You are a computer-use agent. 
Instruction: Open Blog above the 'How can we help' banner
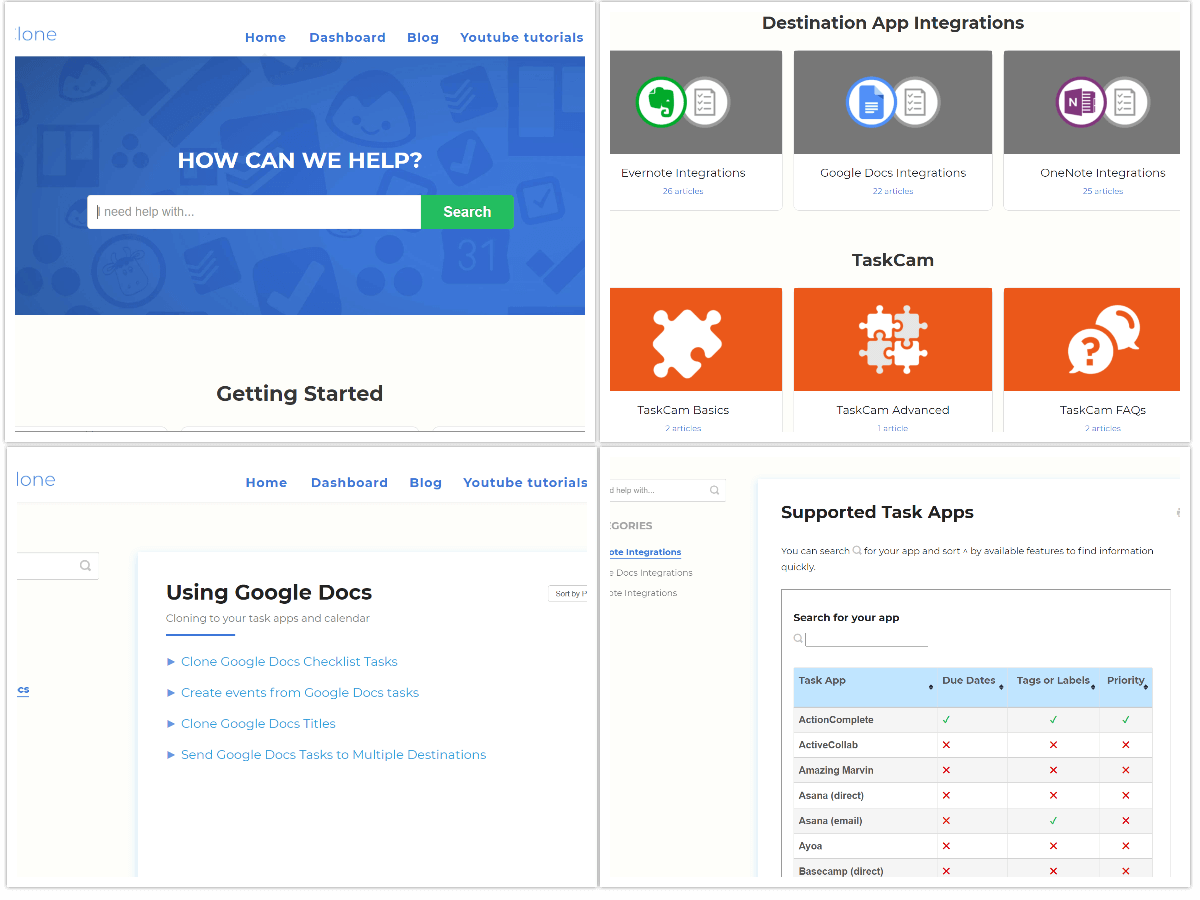[423, 38]
